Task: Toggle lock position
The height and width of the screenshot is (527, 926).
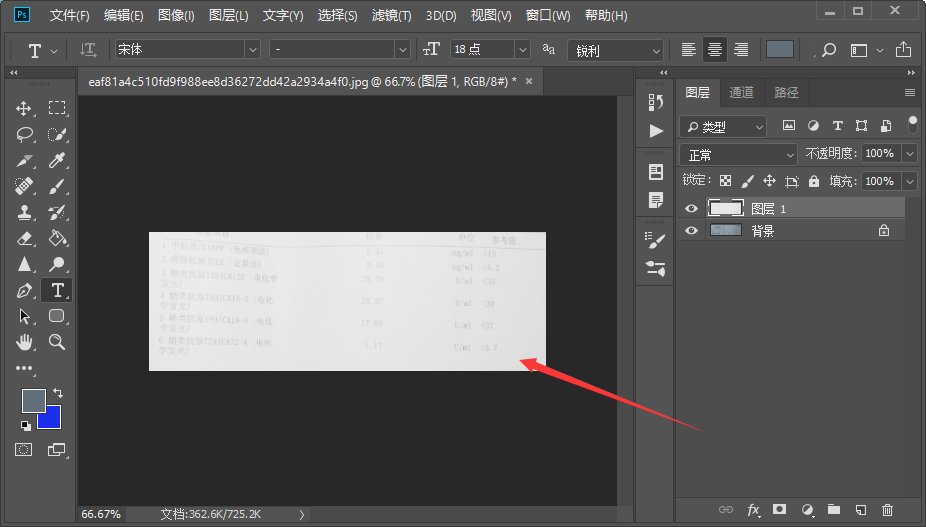Action: pos(769,181)
